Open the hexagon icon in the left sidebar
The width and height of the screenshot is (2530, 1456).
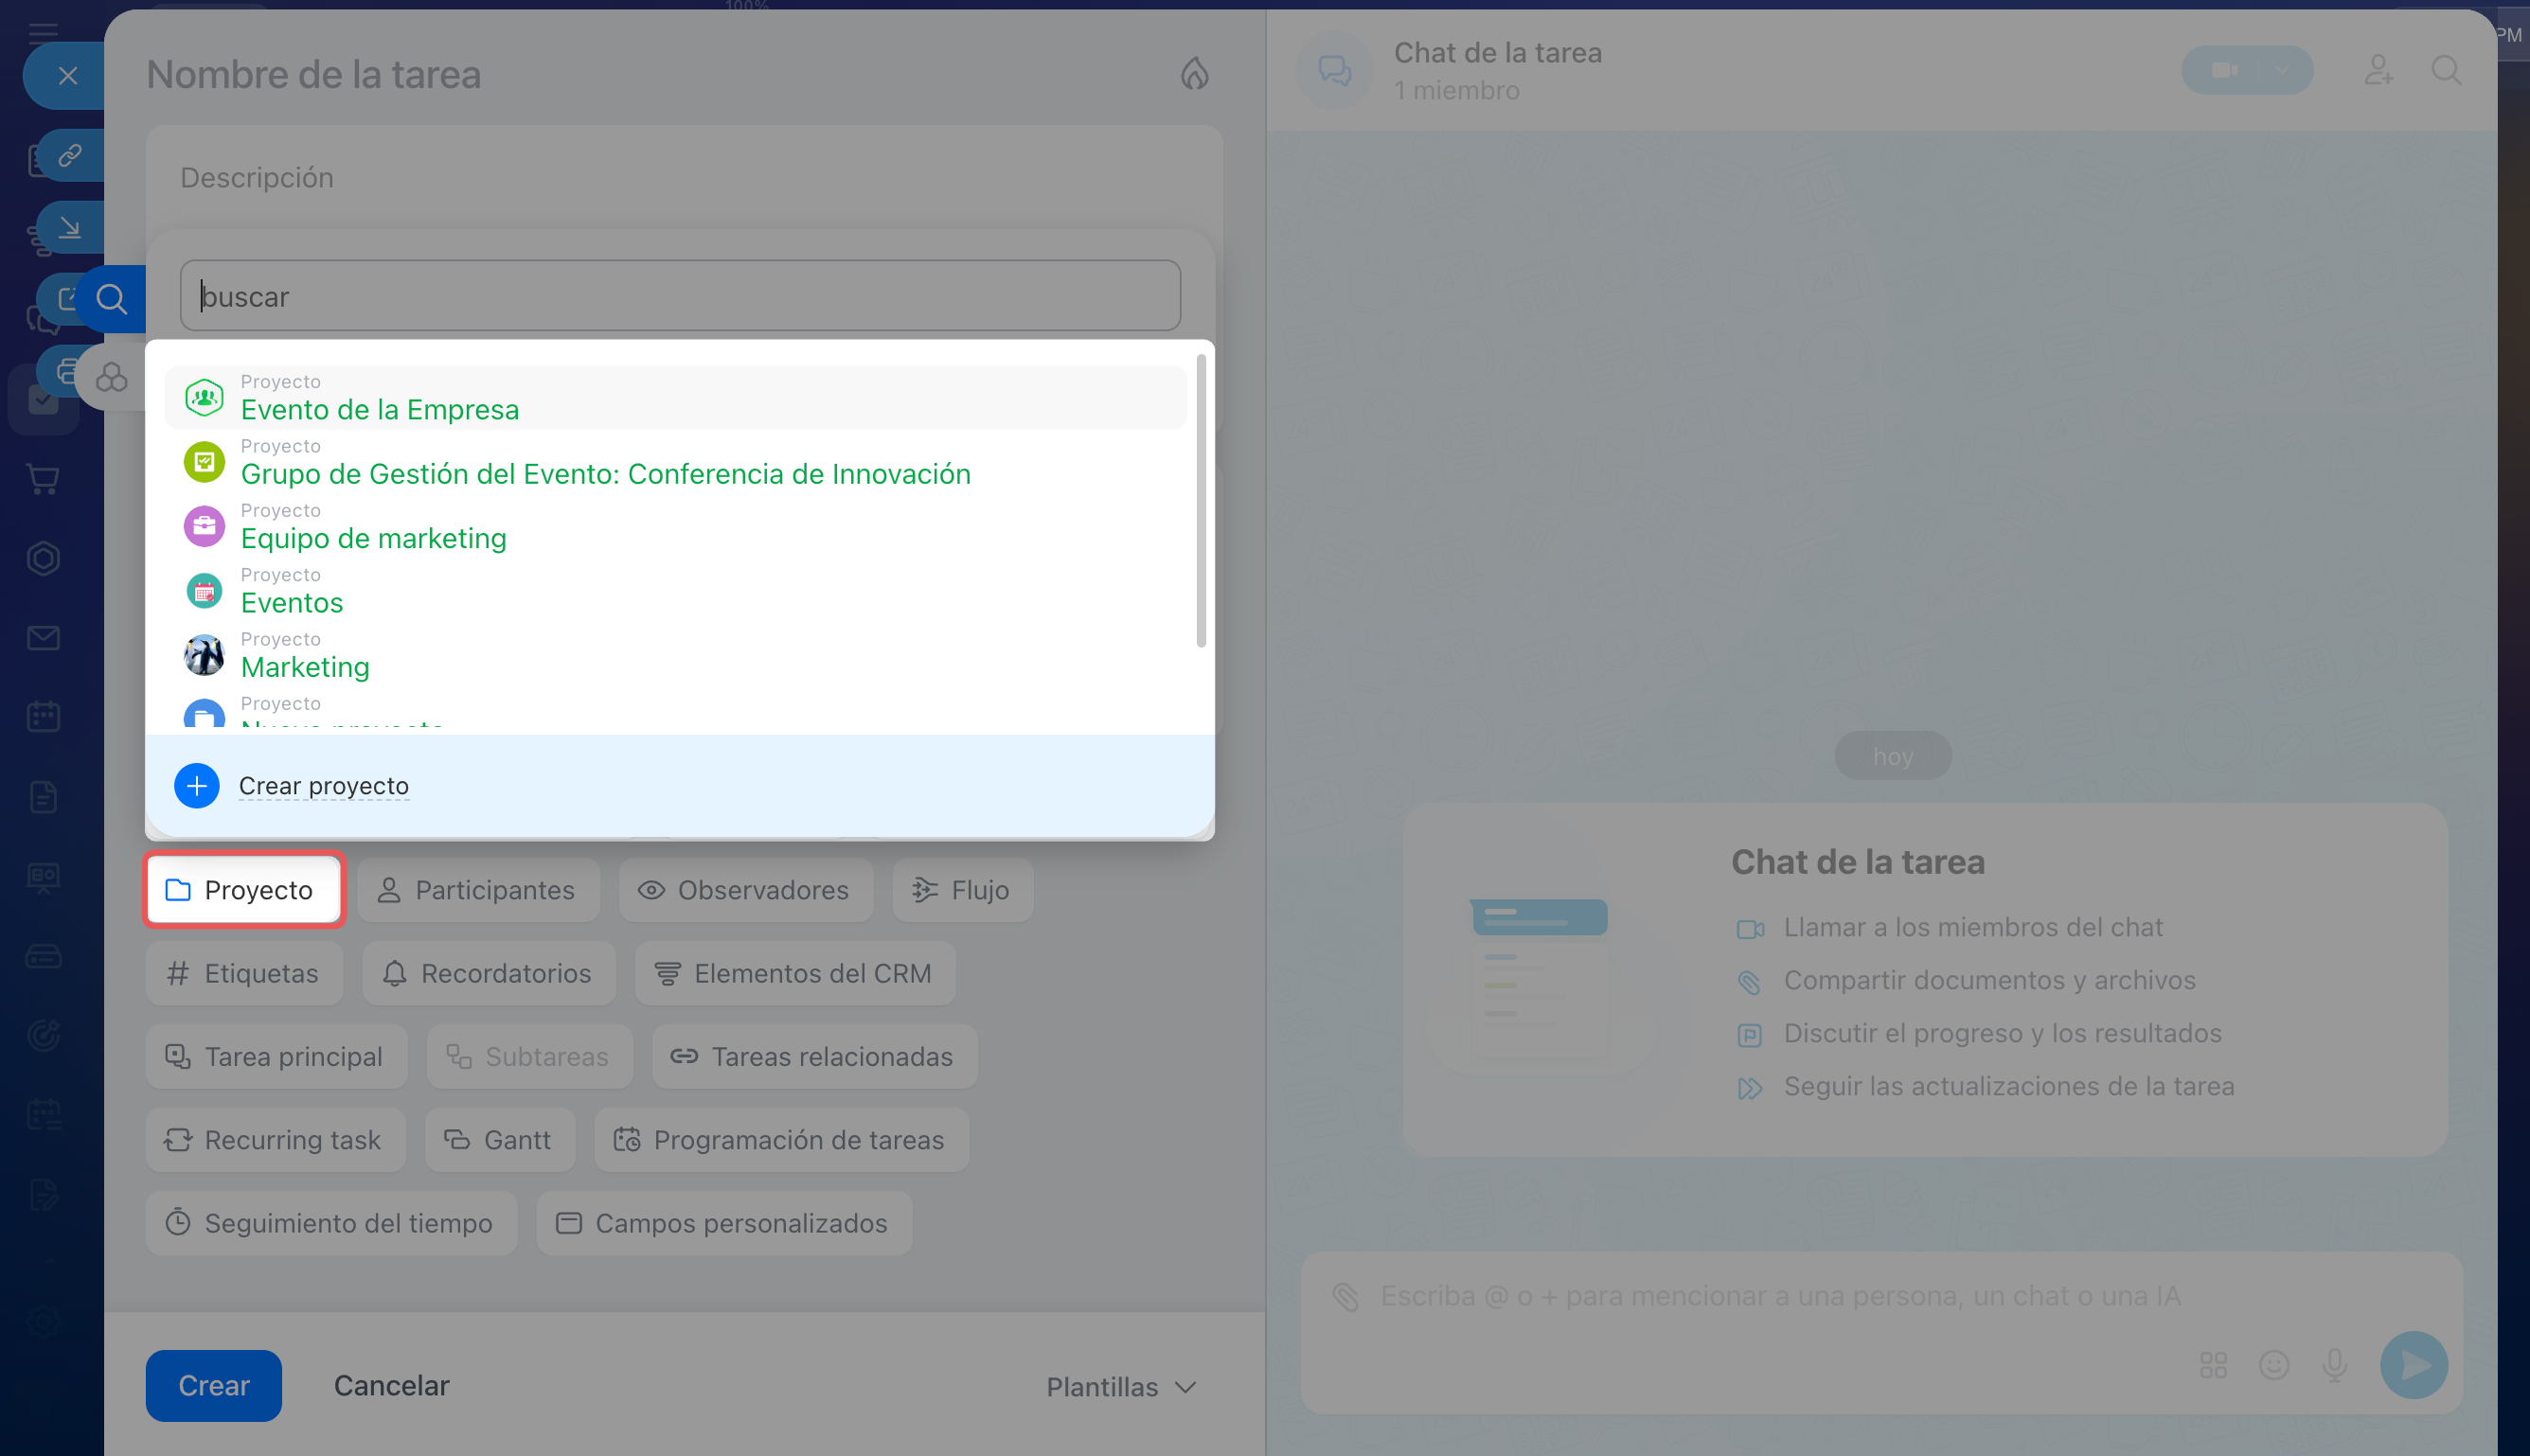[43, 558]
